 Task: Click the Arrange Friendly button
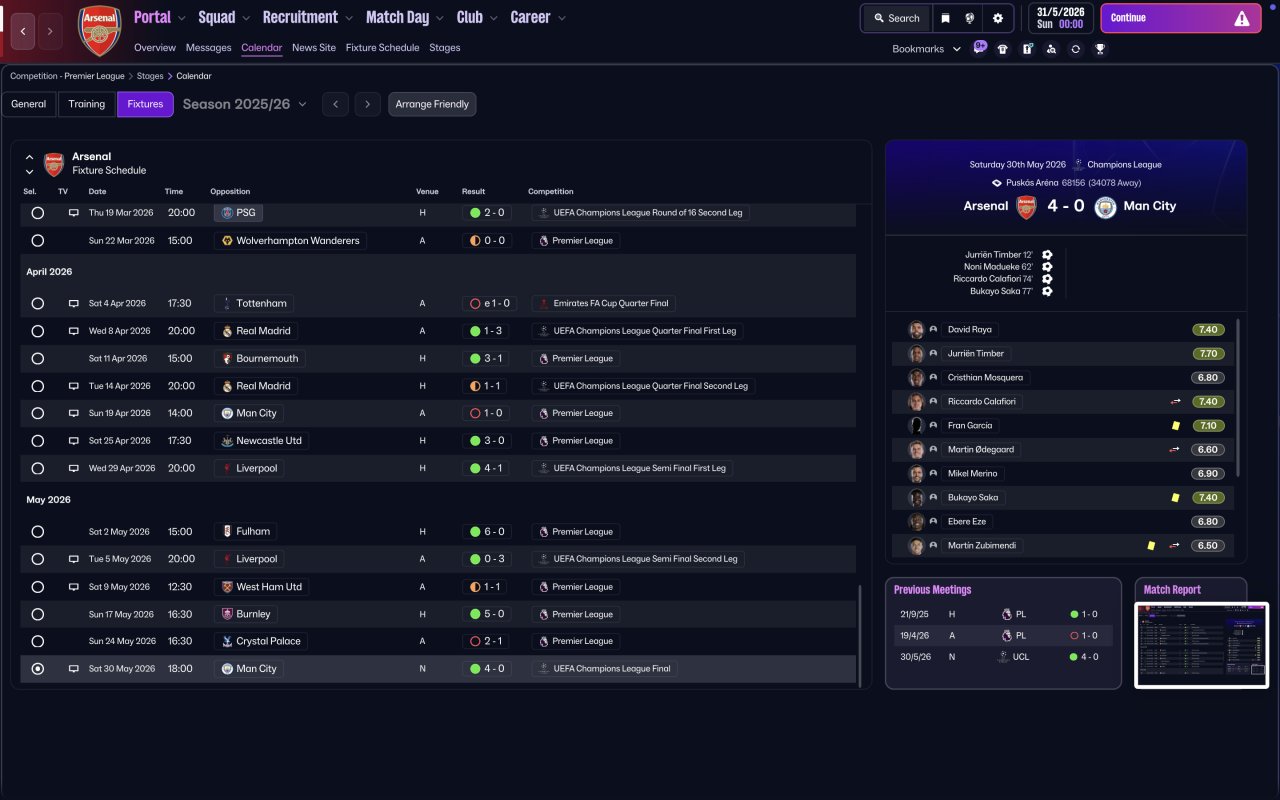432,104
